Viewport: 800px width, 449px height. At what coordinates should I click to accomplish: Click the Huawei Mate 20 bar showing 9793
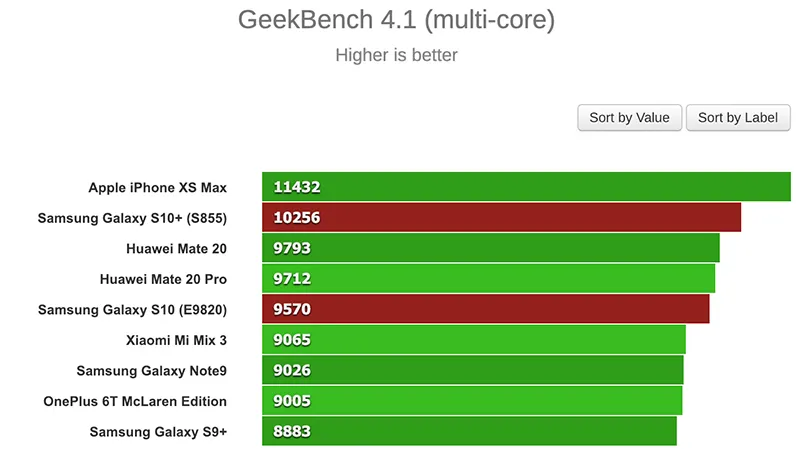[490, 248]
